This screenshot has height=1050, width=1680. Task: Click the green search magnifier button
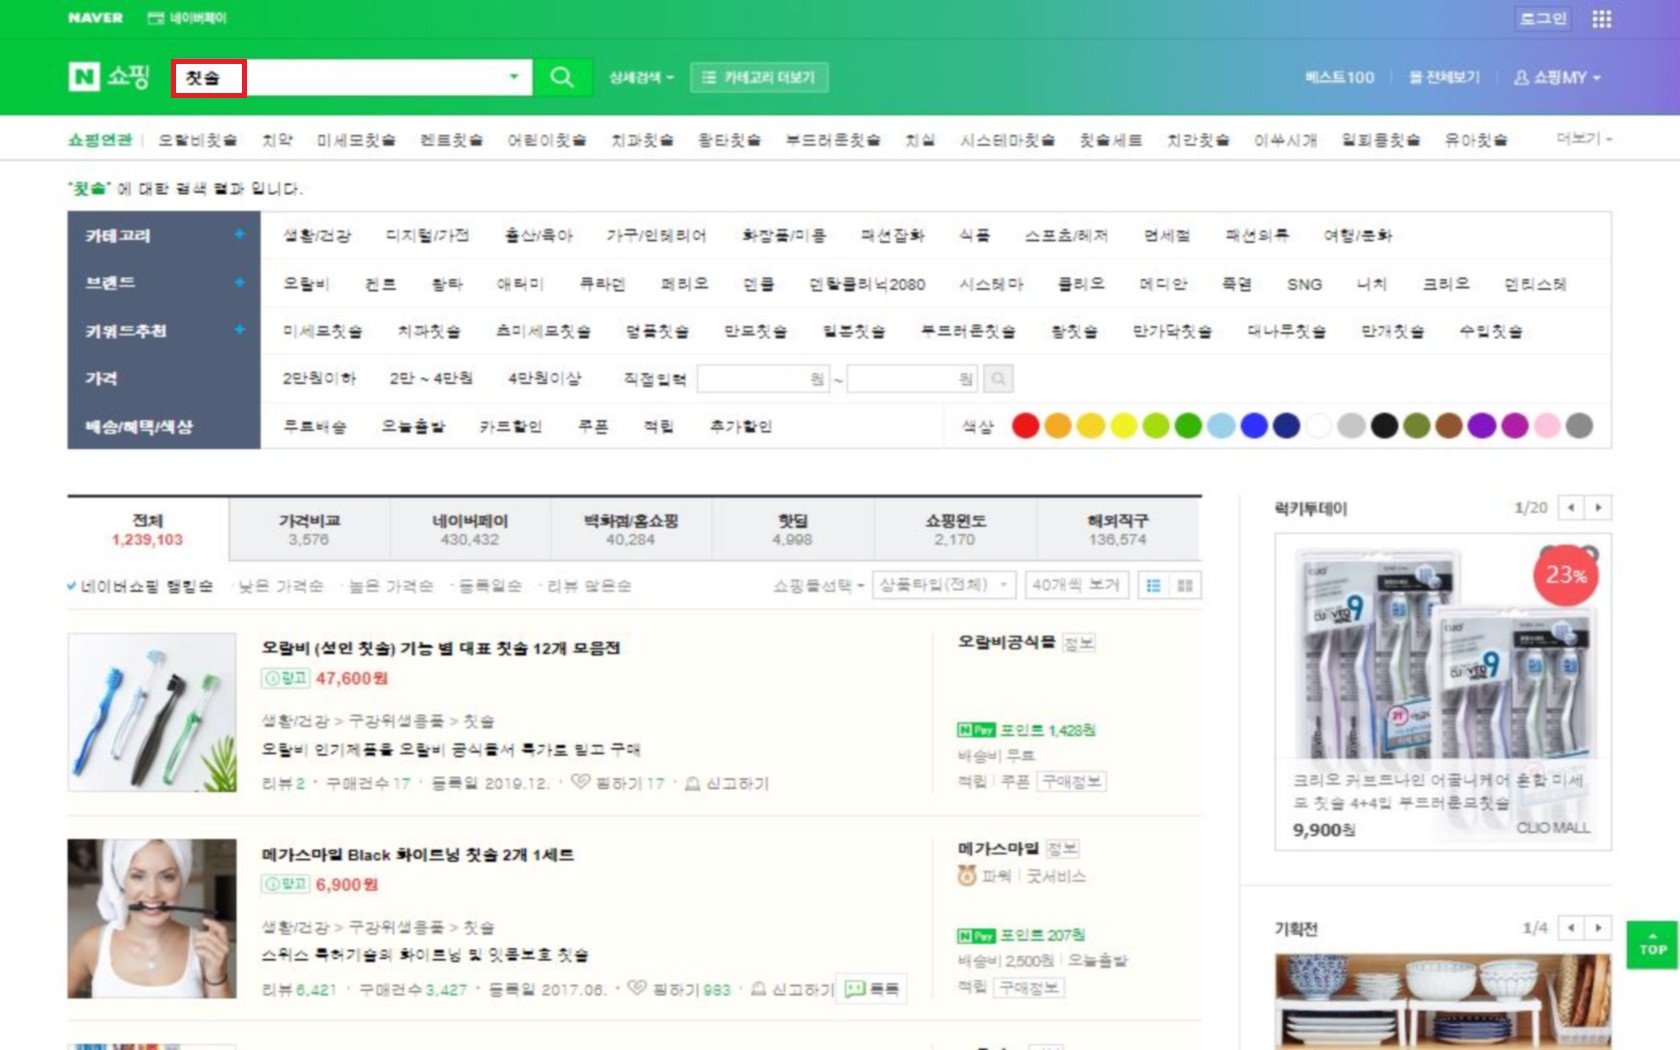[561, 77]
